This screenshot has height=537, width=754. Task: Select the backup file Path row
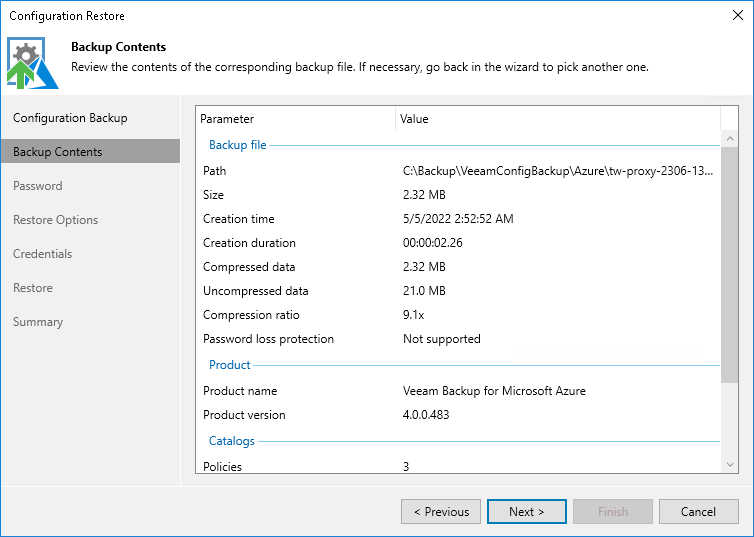click(457, 171)
